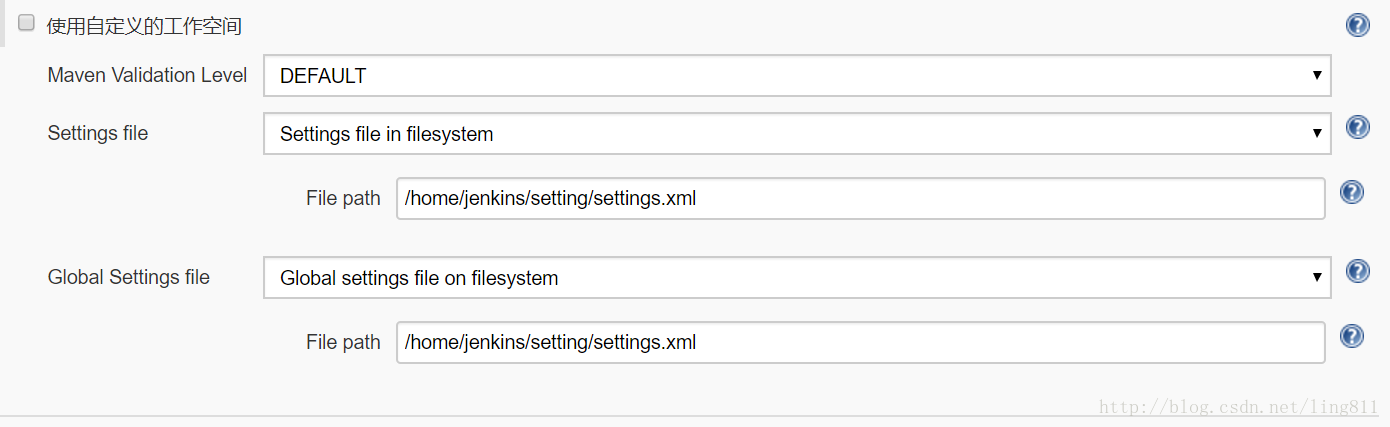1390x427 pixels.
Task: Click the 'Settings file in filesystem' selection
Action: click(x=386, y=134)
